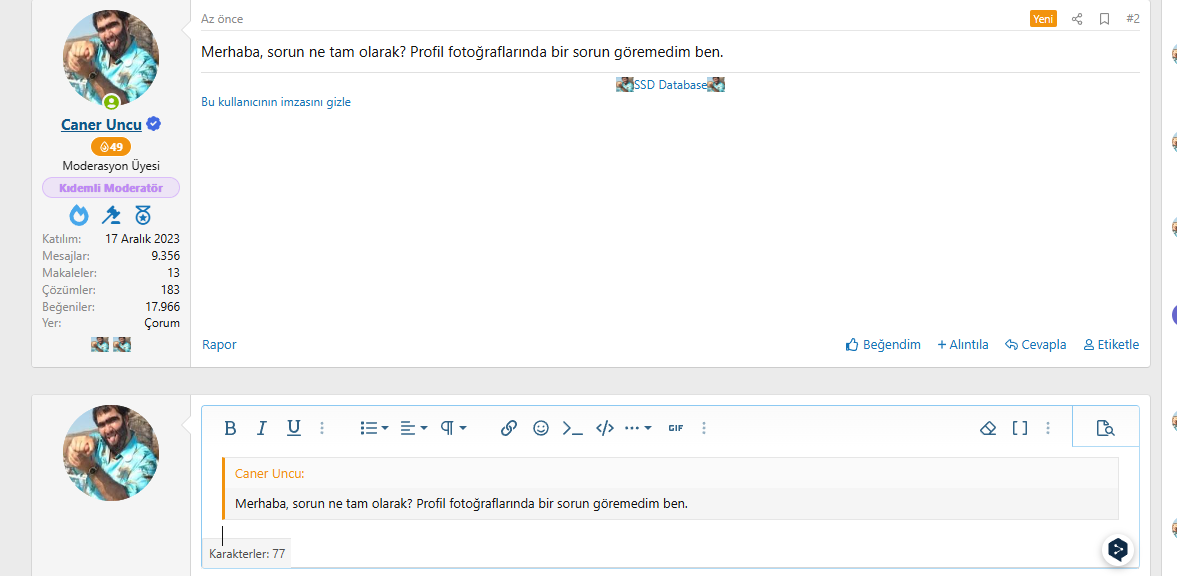Toggle bold formatting in editor toolbar
The image size is (1177, 576).
point(230,428)
